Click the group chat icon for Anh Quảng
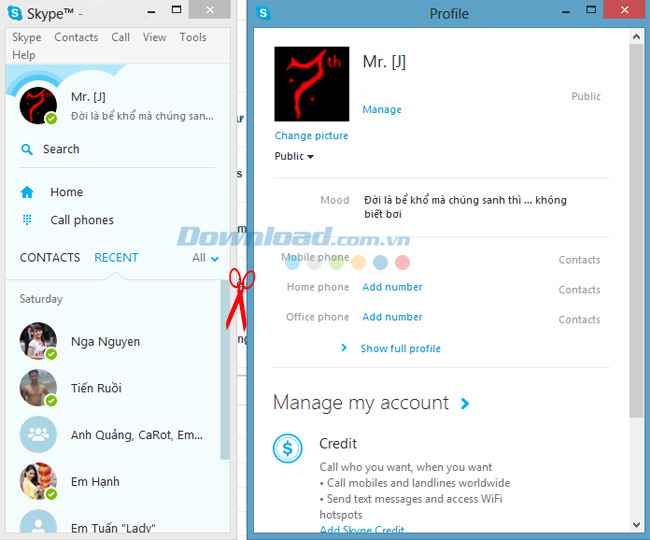The image size is (650, 540). [x=38, y=434]
